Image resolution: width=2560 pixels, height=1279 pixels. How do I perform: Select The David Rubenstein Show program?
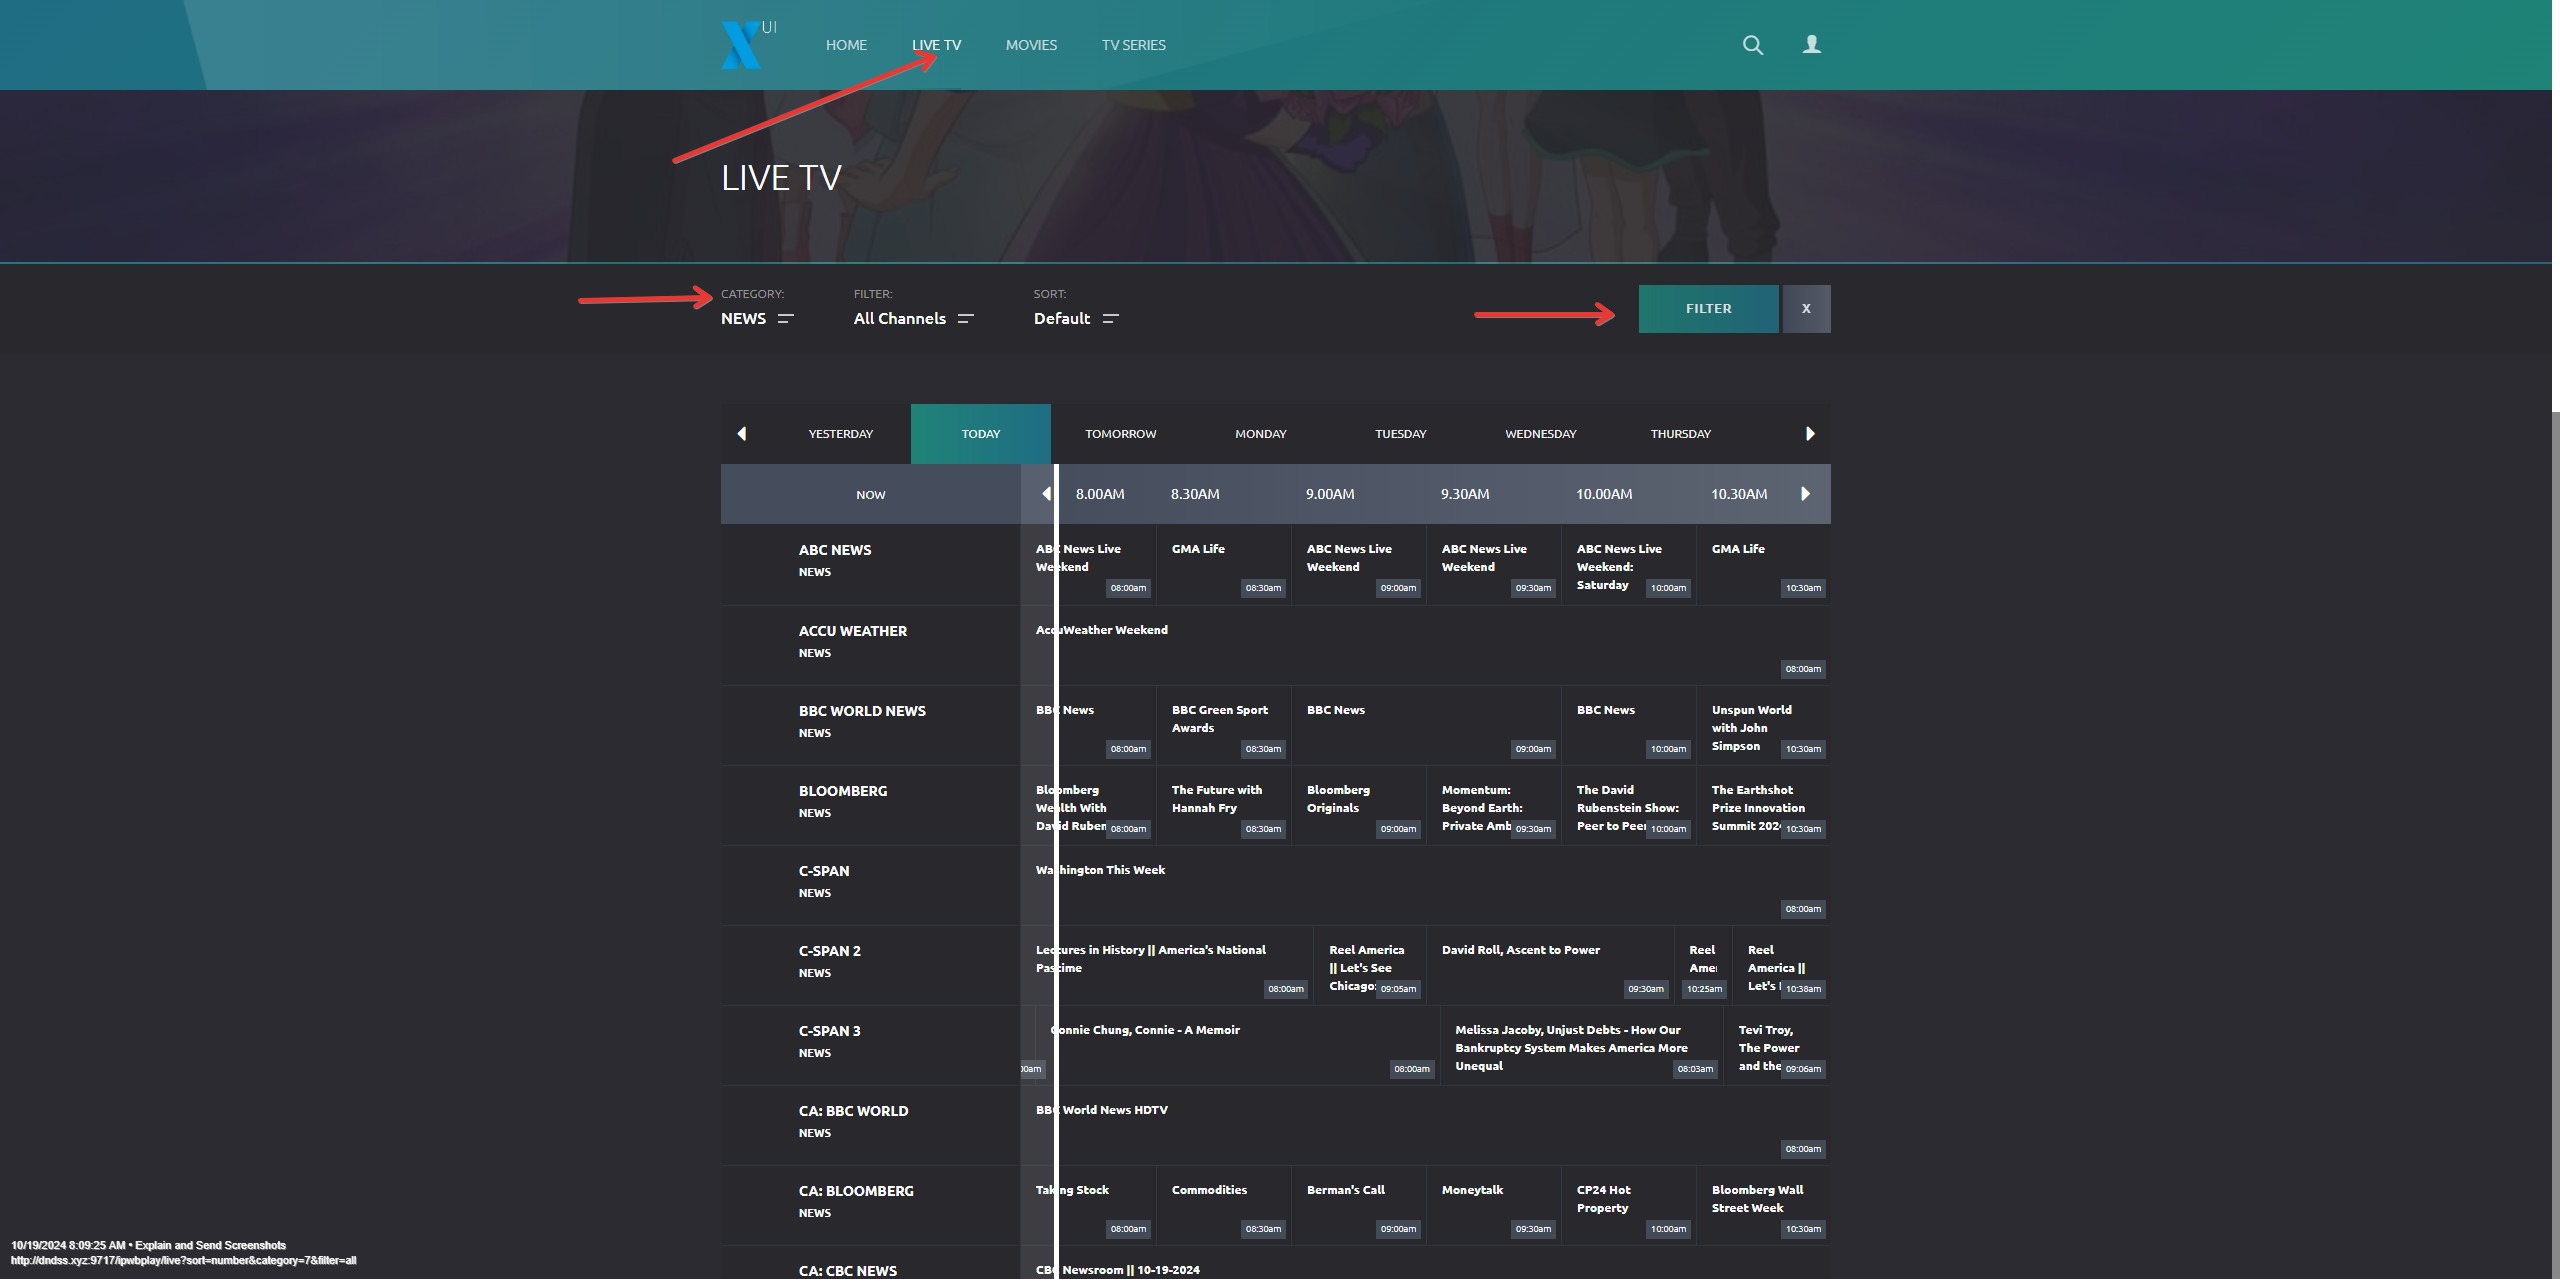(1629, 805)
